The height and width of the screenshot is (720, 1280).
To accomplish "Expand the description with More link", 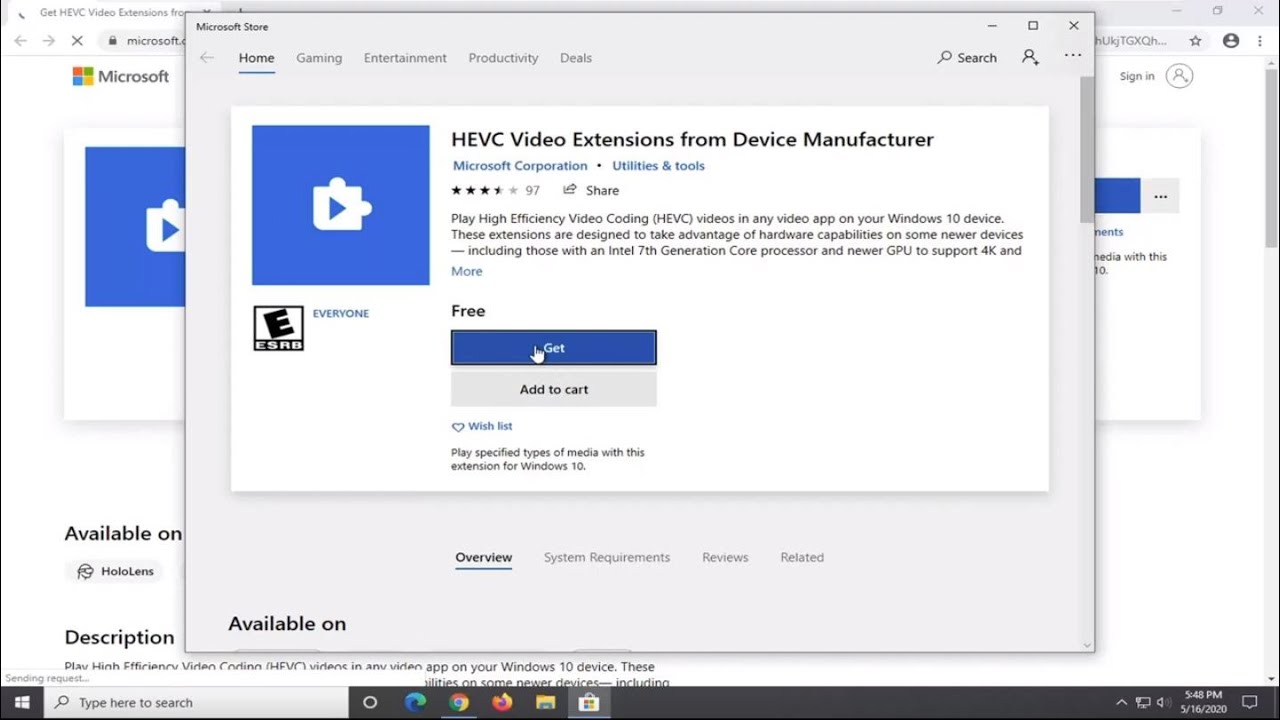I will click(467, 272).
